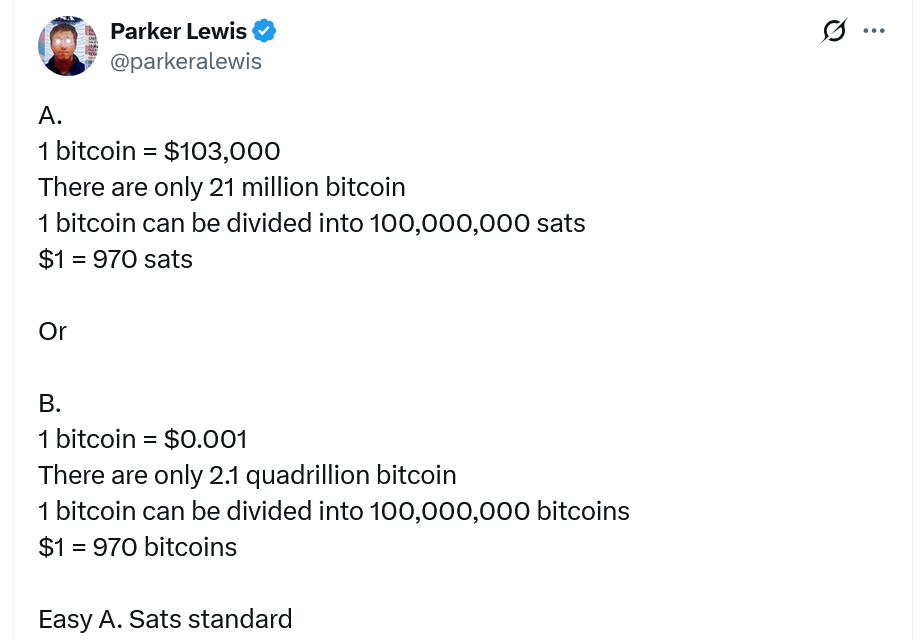Click the blue verified badge
The width and height of the screenshot is (924, 640).
click(264, 31)
